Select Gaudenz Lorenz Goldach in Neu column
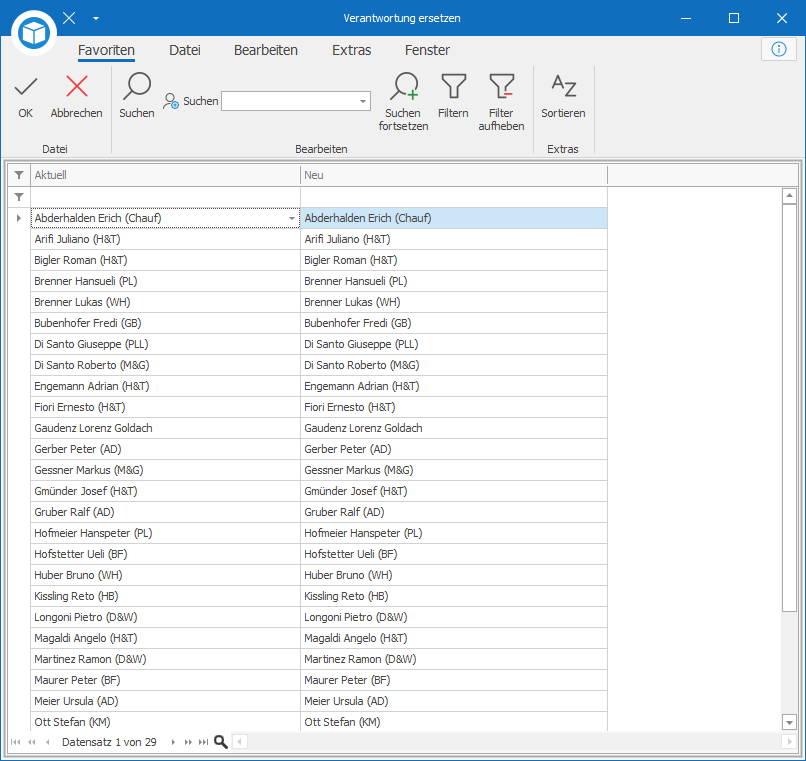Screen dimensions: 806x761 click(453, 428)
